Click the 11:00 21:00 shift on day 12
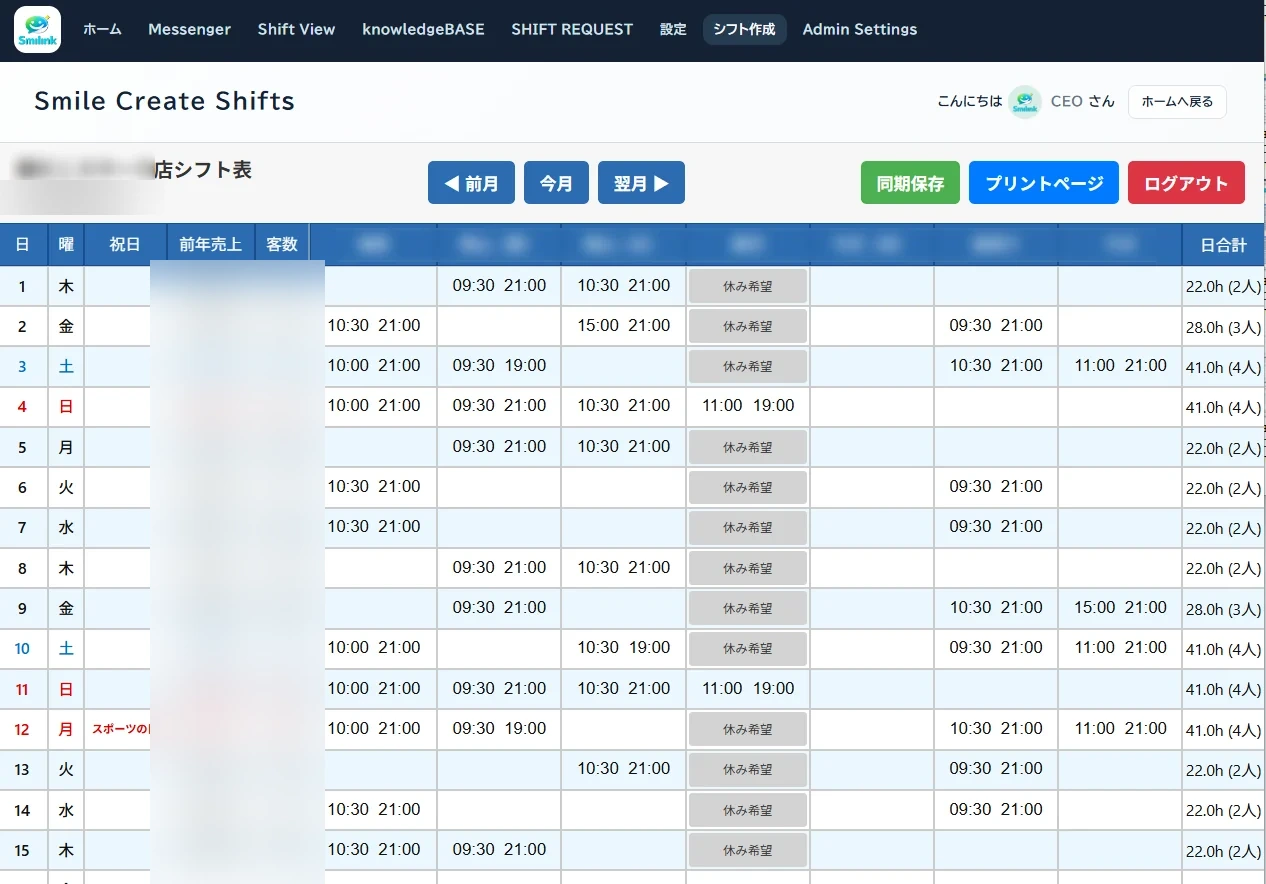The width and height of the screenshot is (1266, 884). click(1121, 729)
